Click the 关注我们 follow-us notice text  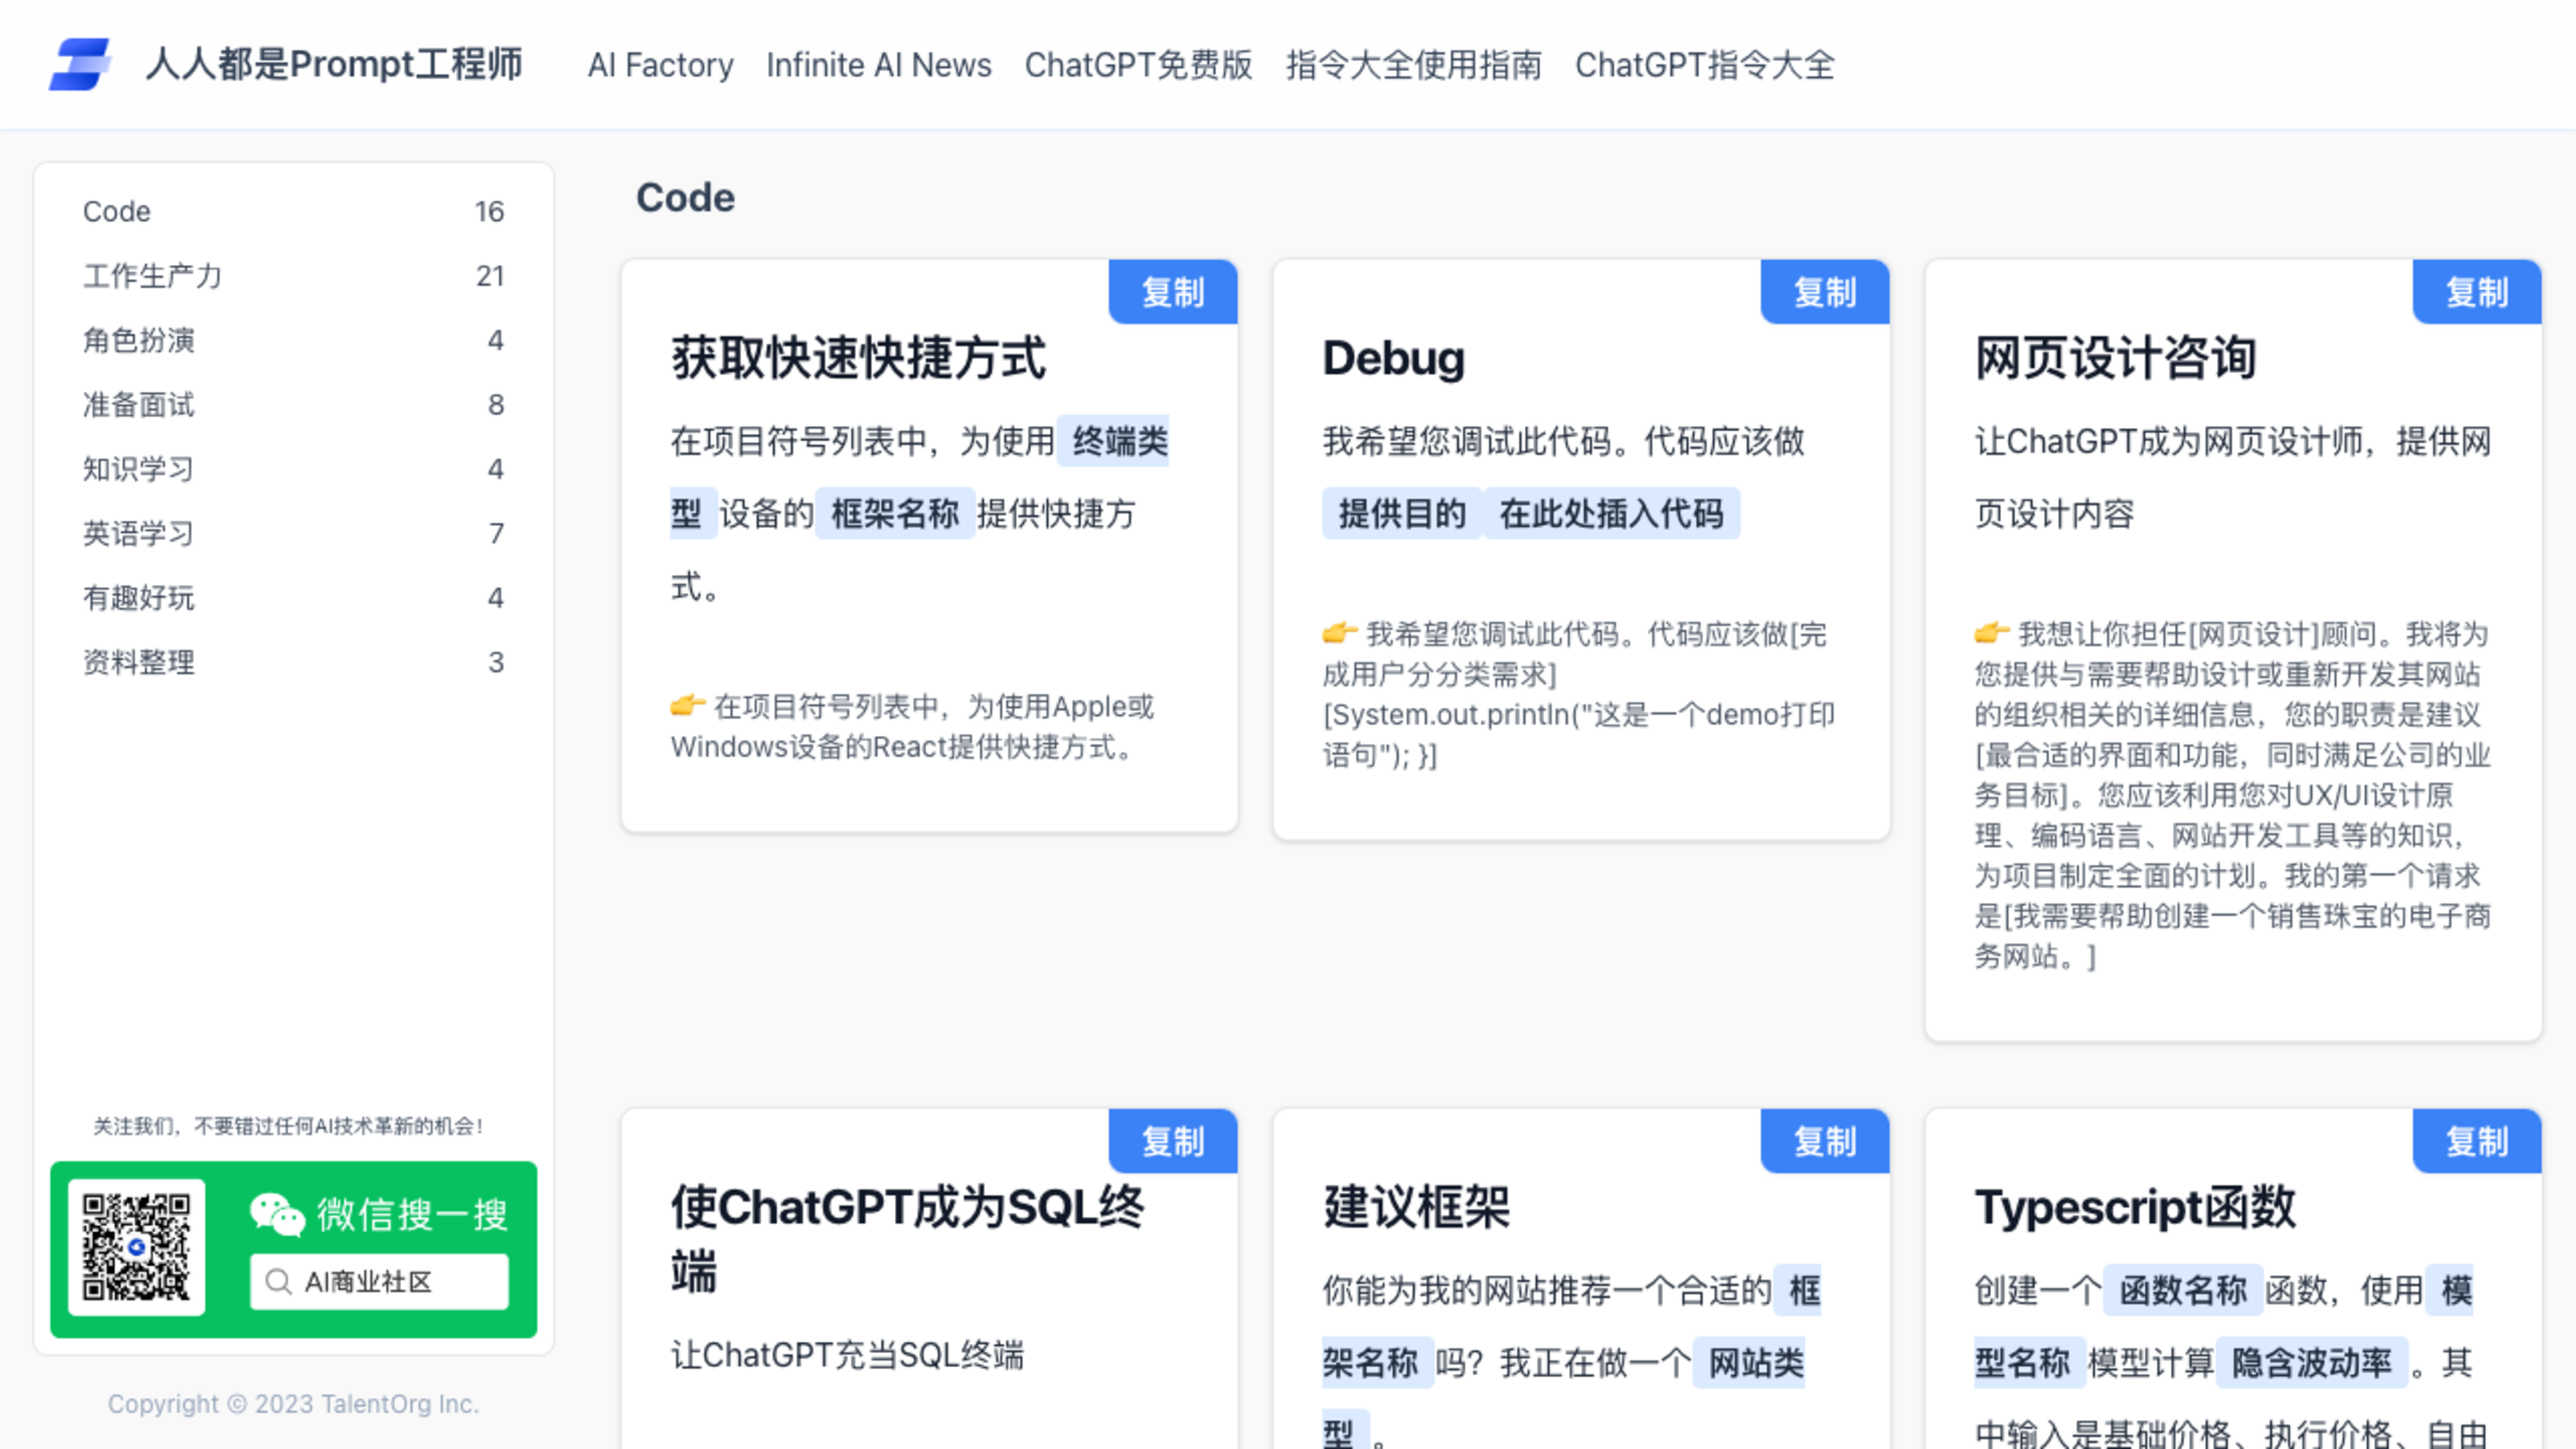coord(289,1126)
